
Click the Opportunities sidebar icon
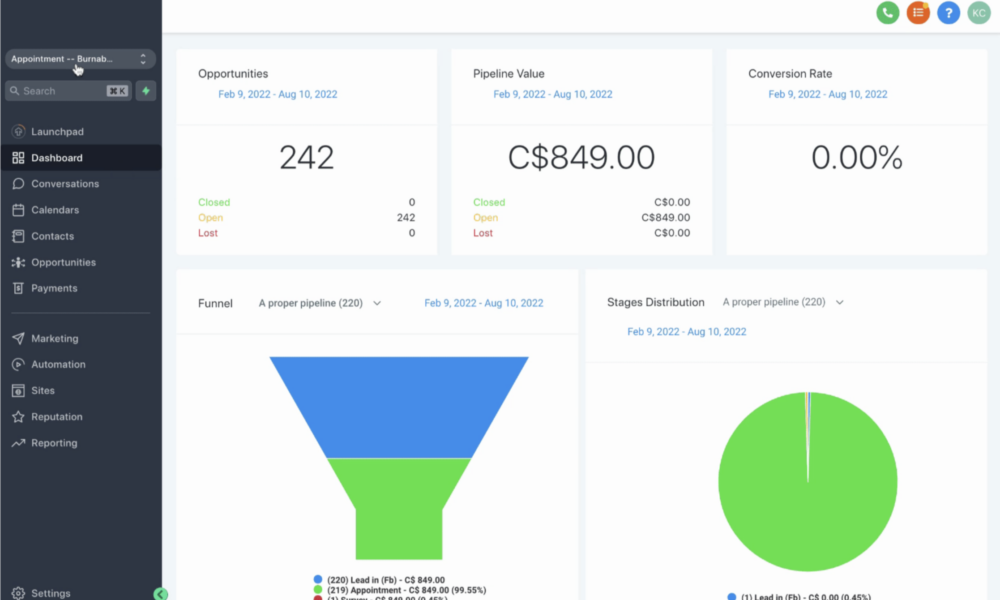click(x=18, y=262)
